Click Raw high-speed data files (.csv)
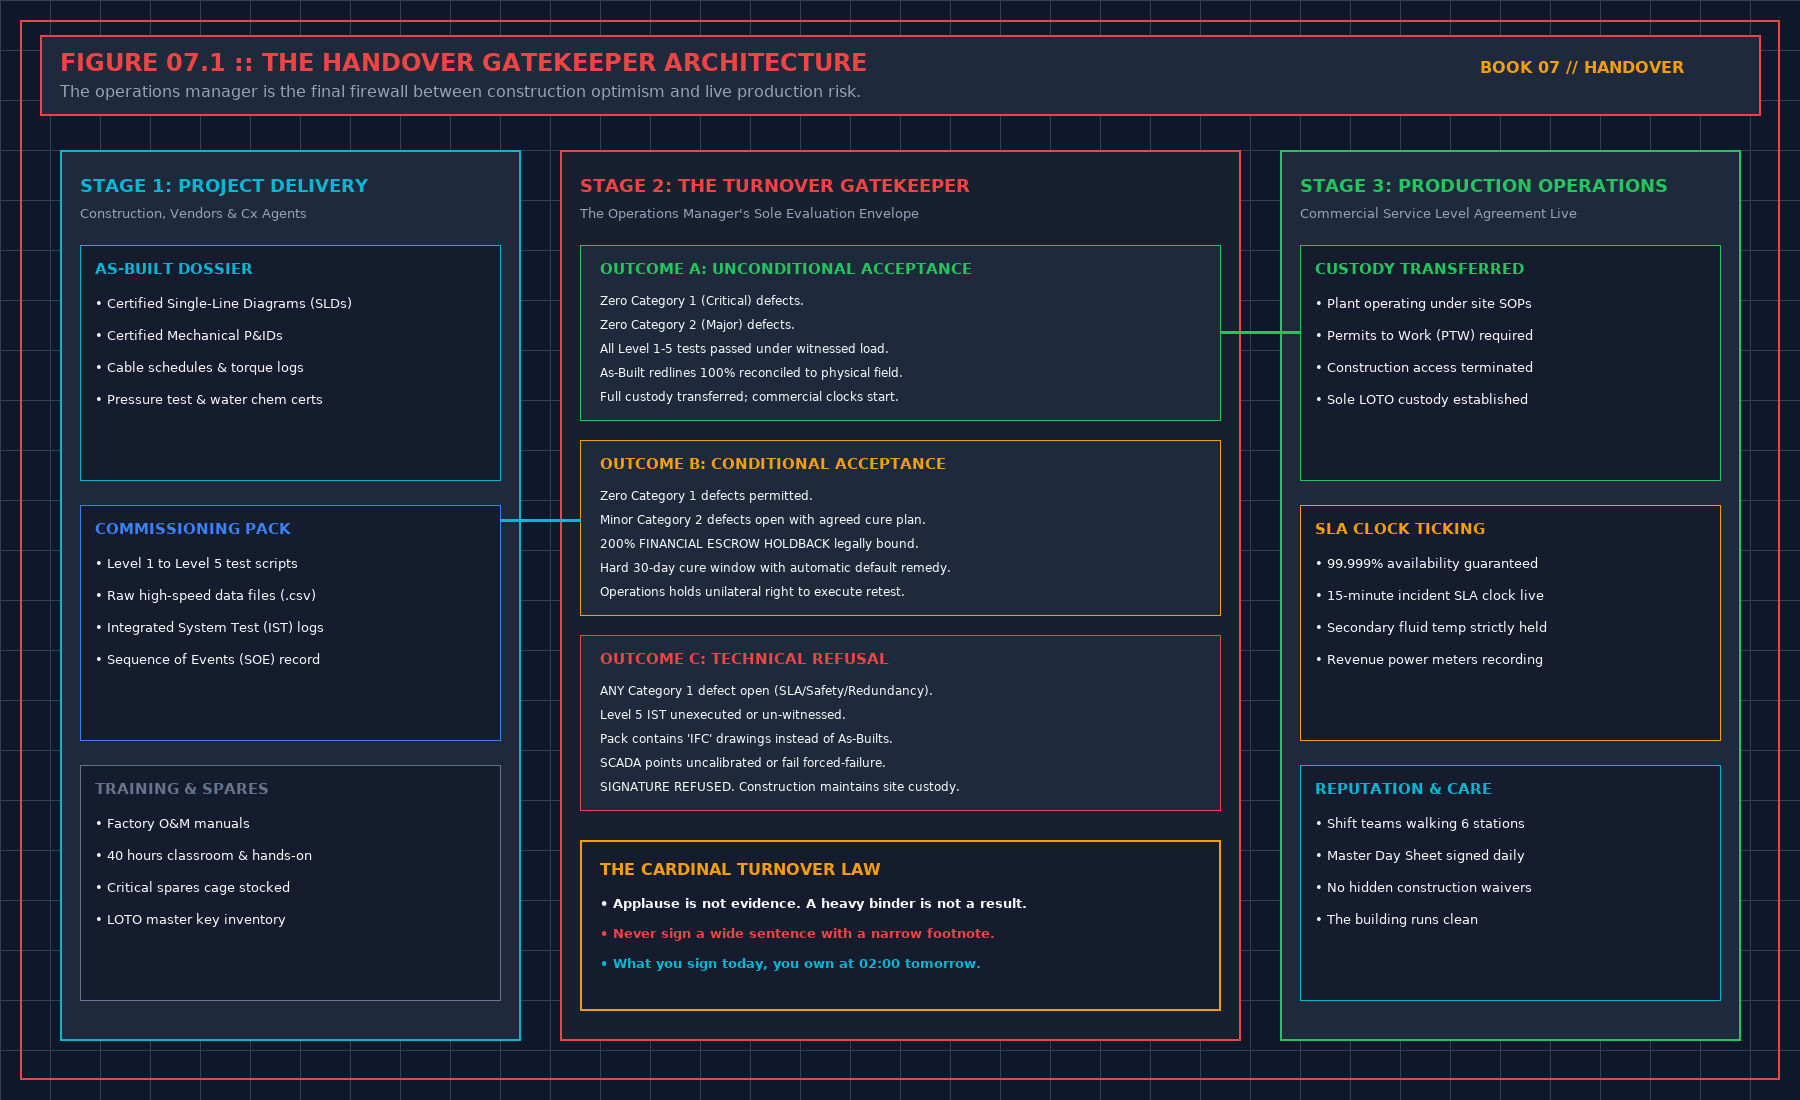1800x1100 pixels. pos(205,596)
